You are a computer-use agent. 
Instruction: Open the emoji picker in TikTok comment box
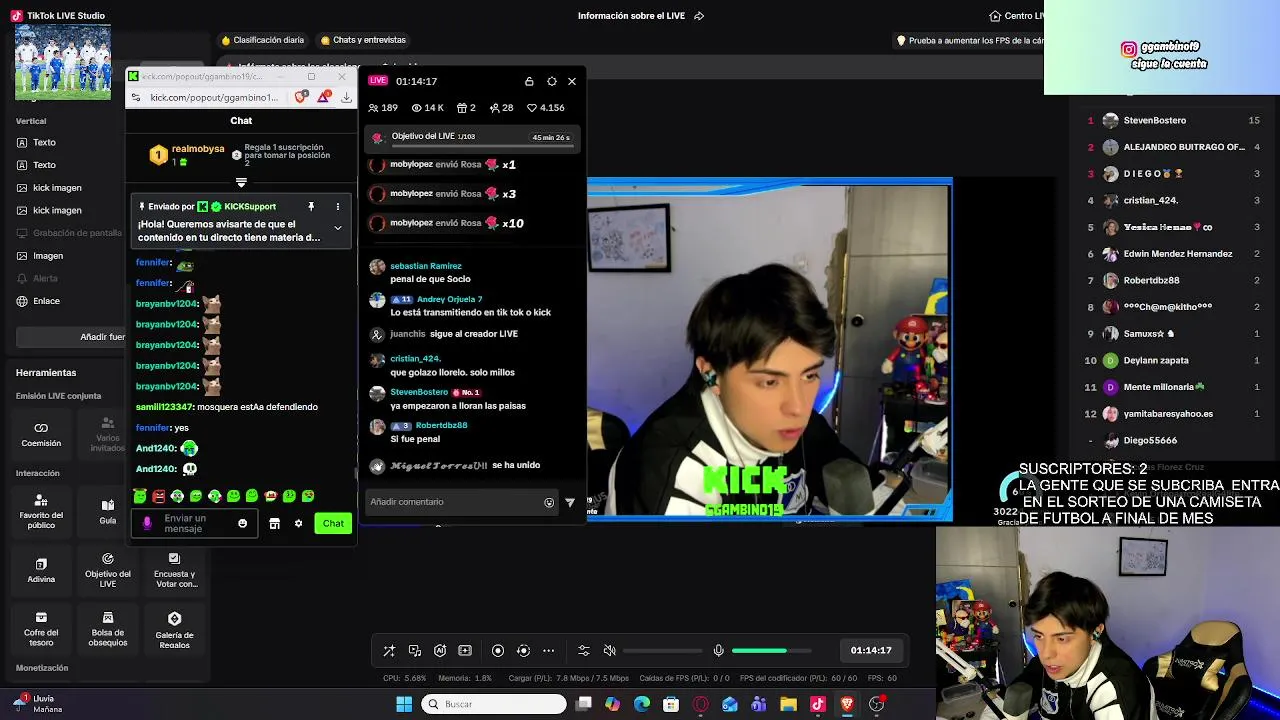(x=549, y=502)
